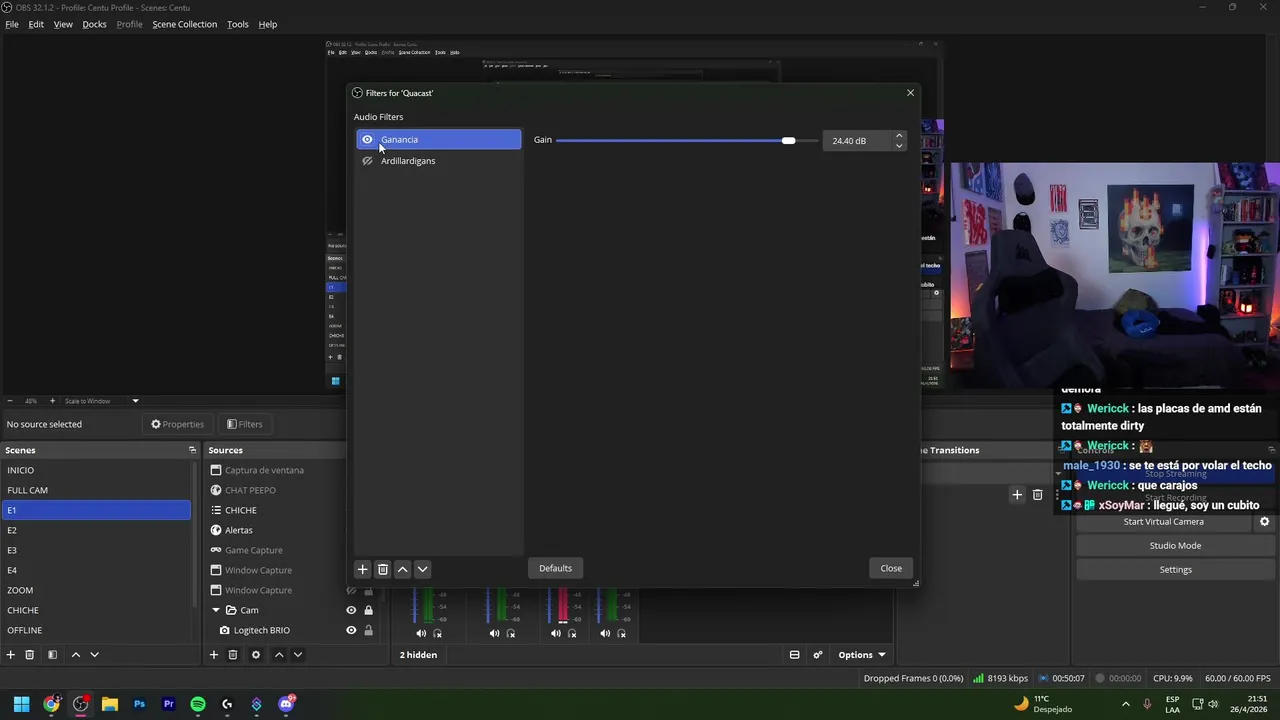Open Settings from Controls dock

click(1175, 570)
